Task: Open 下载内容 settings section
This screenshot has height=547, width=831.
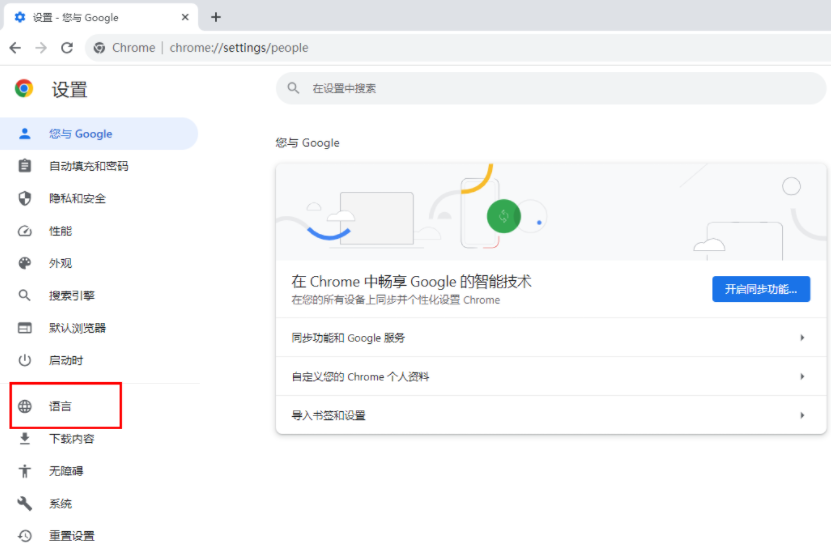Action: click(72, 439)
